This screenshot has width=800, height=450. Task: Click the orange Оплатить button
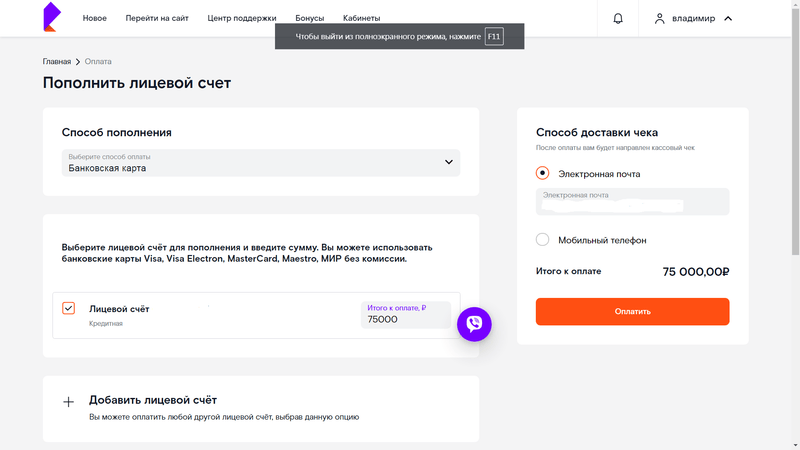pyautogui.click(x=632, y=311)
